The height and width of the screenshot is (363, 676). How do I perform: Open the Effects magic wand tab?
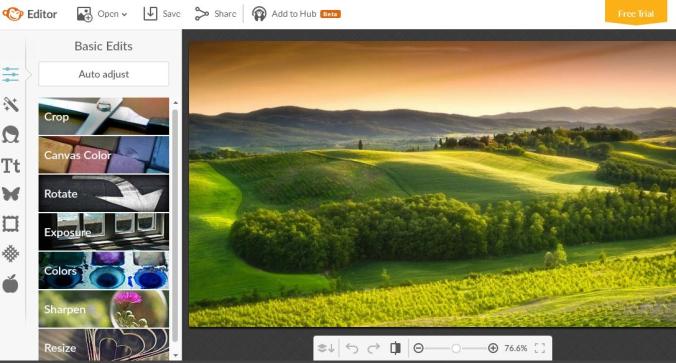coord(11,104)
